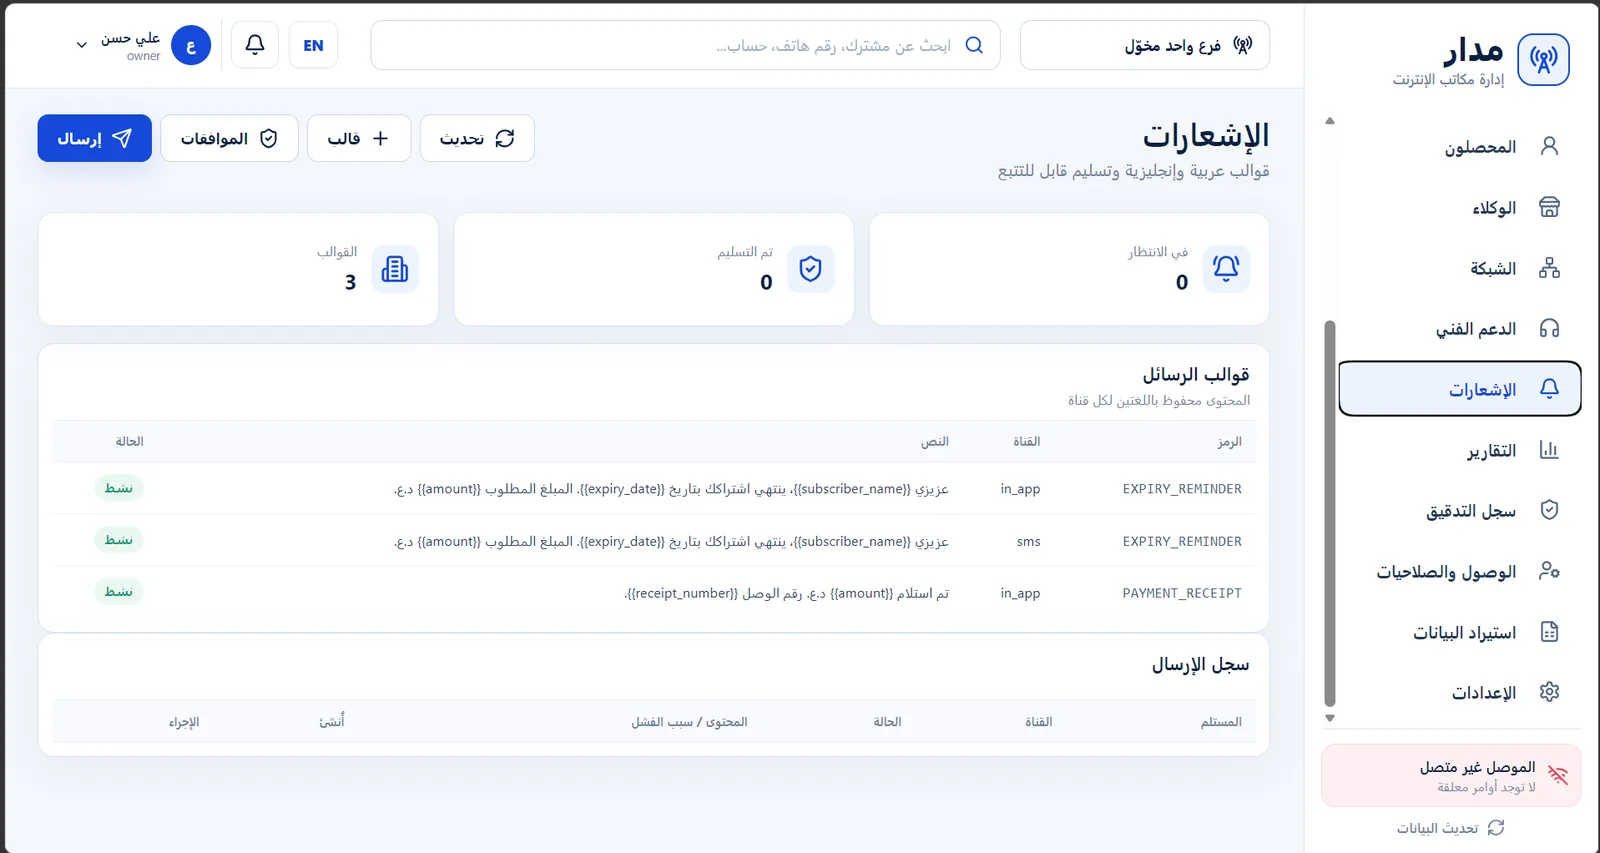
Task: Click نشط badge in PAYMENT_RECEIPT row
Action: click(119, 592)
